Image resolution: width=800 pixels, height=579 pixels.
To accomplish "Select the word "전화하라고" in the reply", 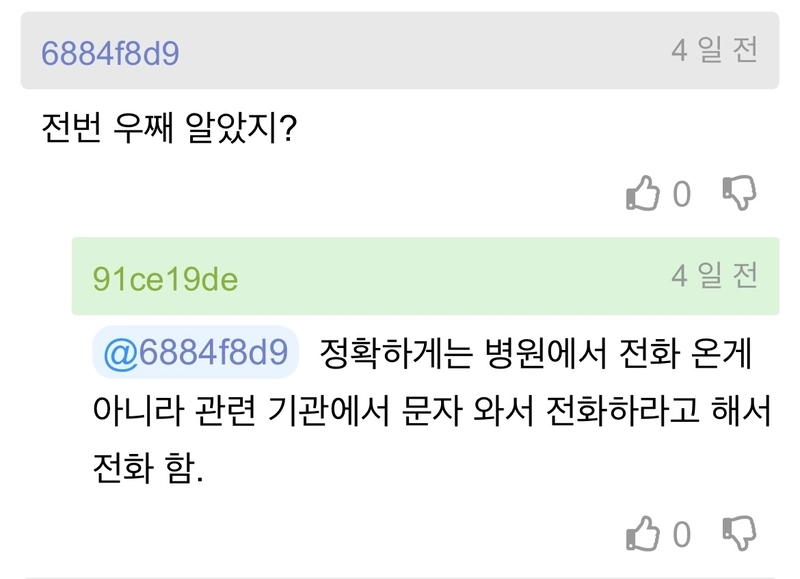I will (x=622, y=411).
